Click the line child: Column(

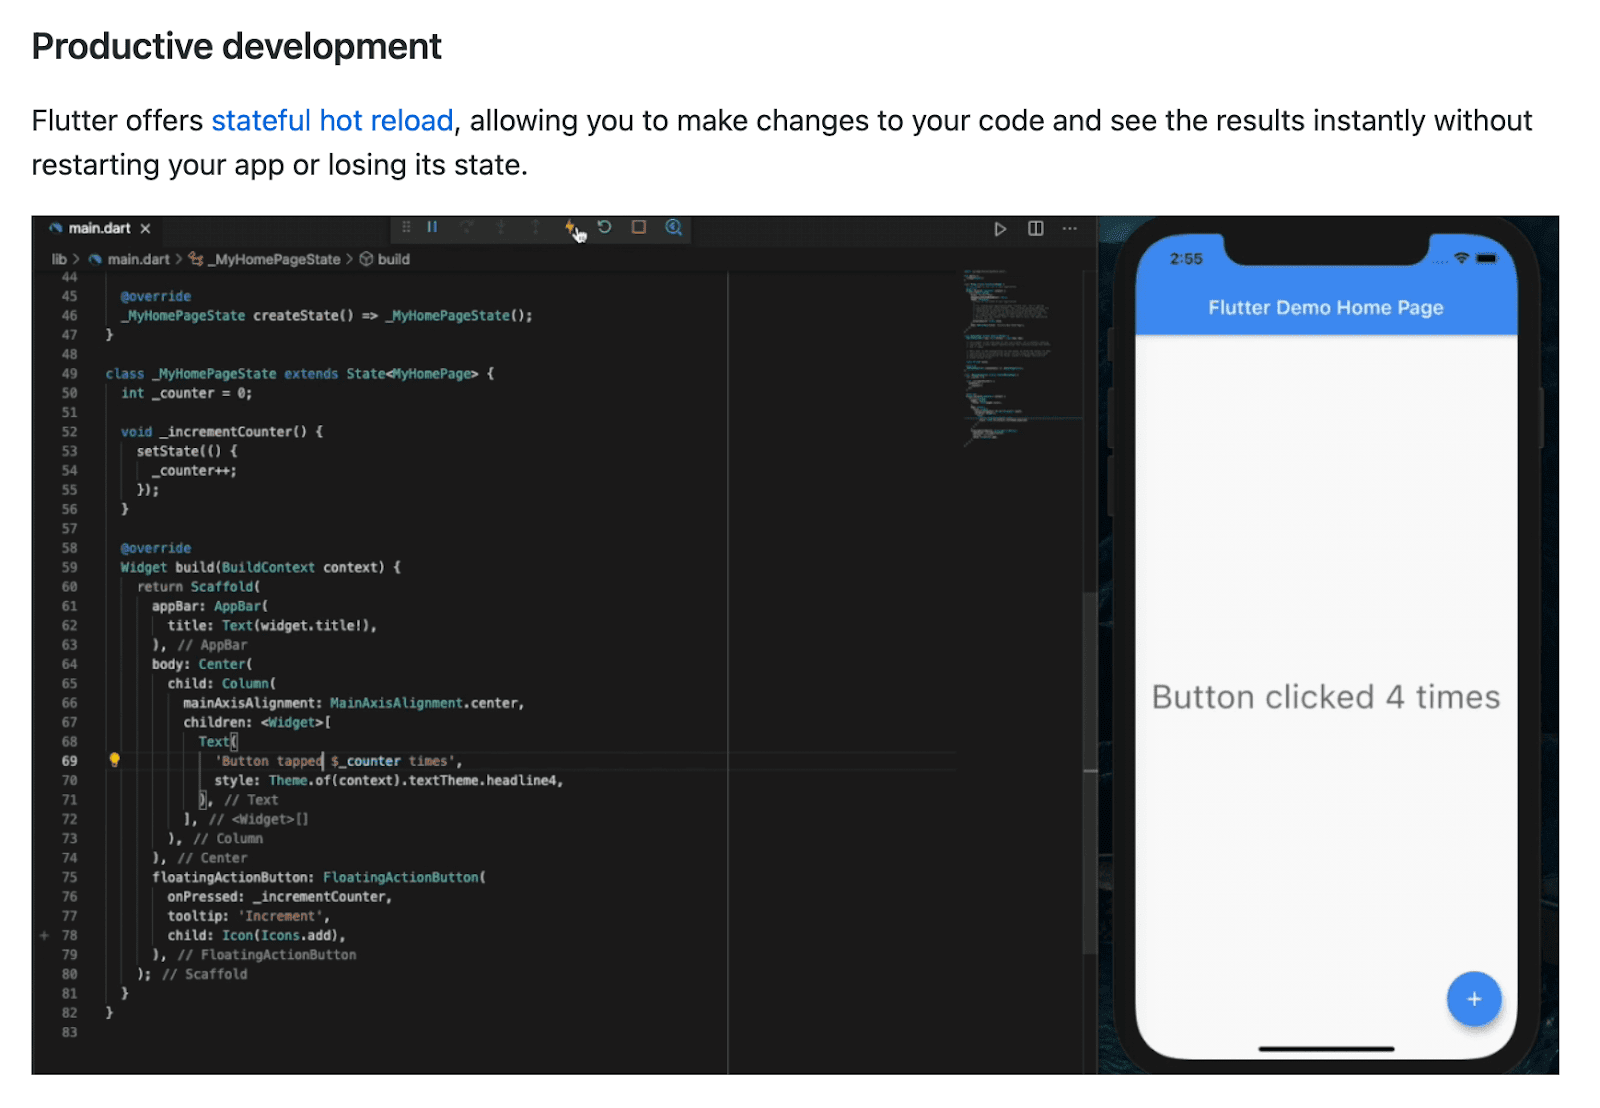coord(222,684)
